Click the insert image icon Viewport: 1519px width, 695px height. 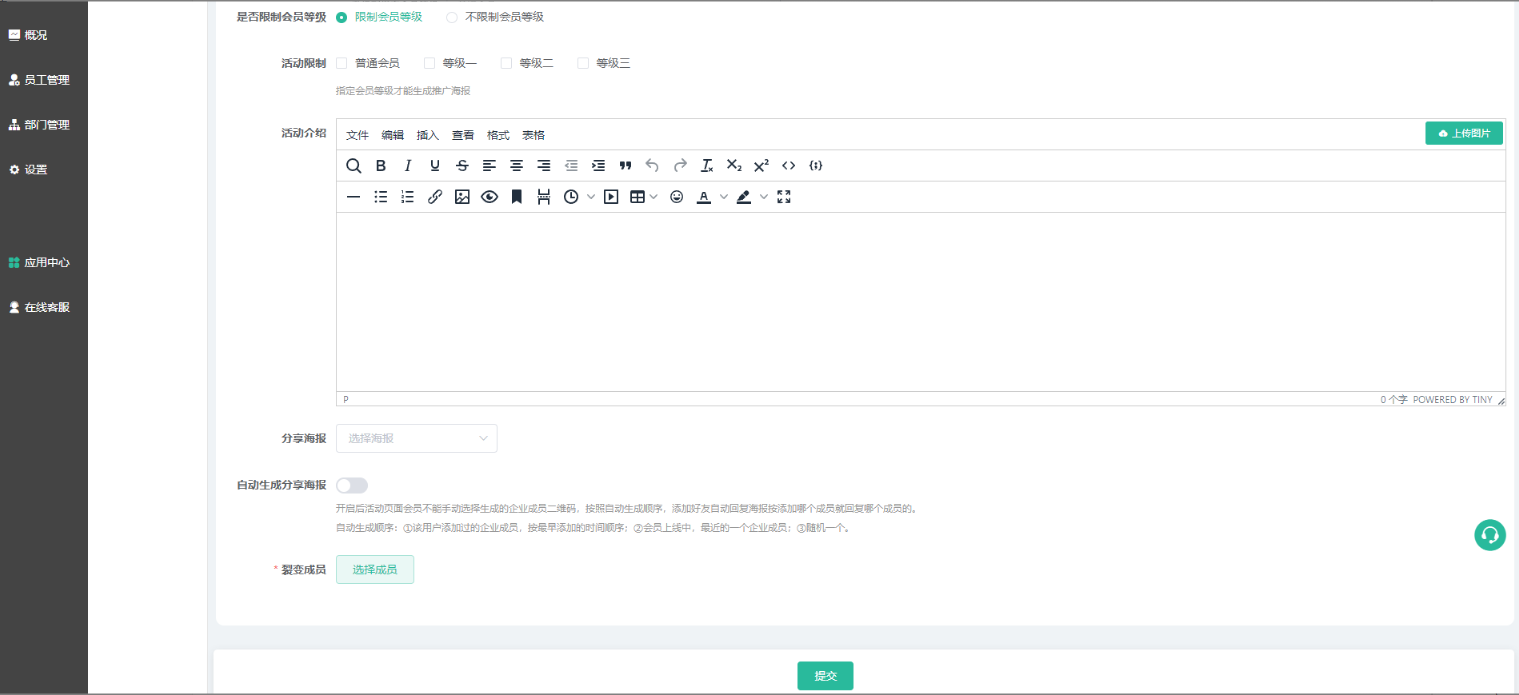(462, 197)
